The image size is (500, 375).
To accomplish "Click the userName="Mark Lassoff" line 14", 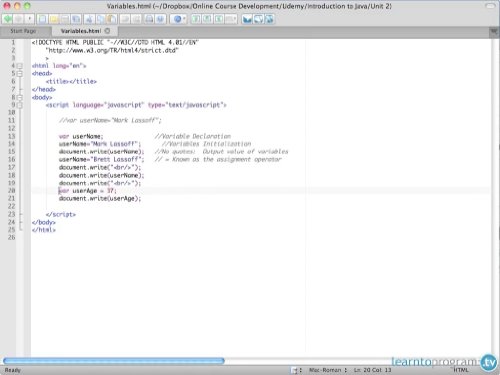I will tap(100, 144).
